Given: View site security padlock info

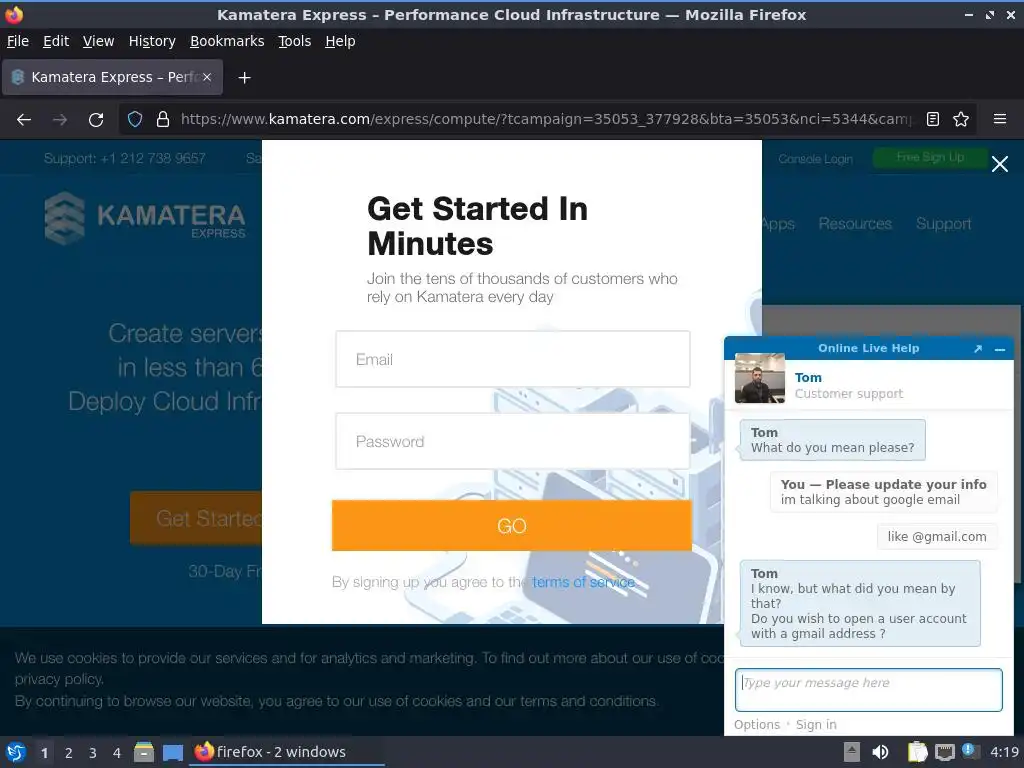Looking at the screenshot, I should [163, 120].
